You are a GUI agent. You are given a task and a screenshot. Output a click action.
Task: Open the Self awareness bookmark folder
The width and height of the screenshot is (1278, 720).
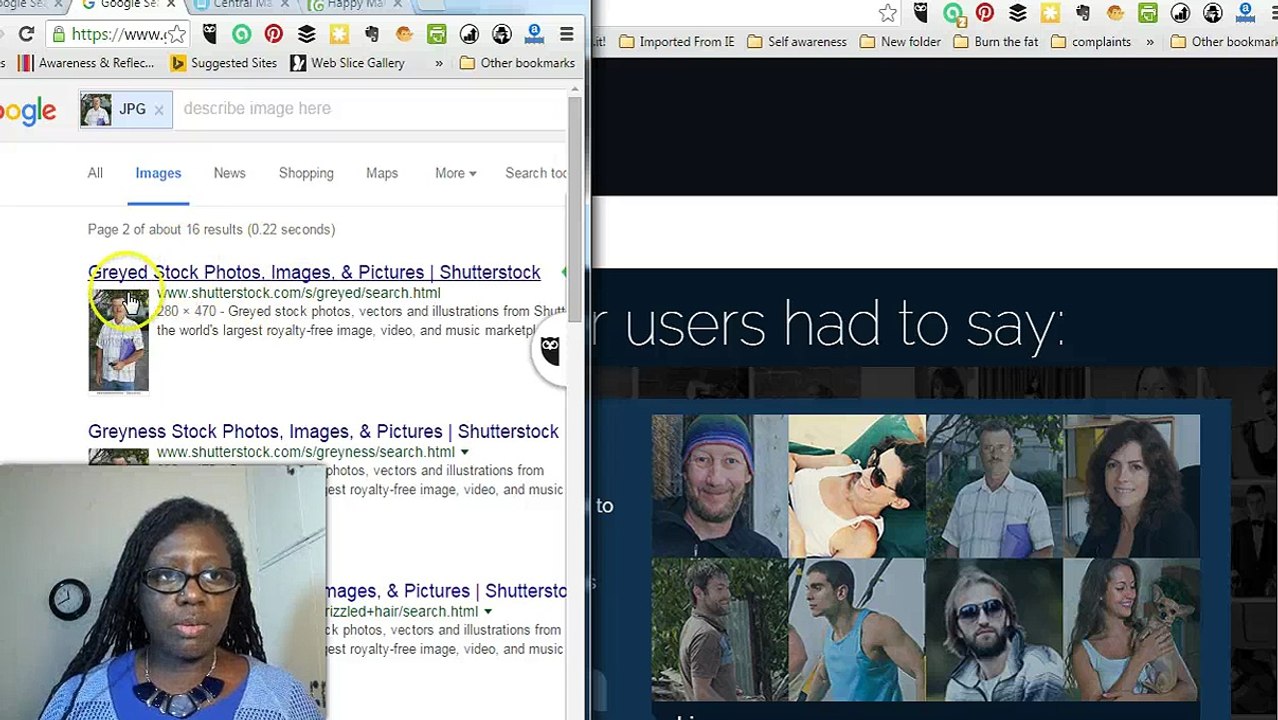797,42
